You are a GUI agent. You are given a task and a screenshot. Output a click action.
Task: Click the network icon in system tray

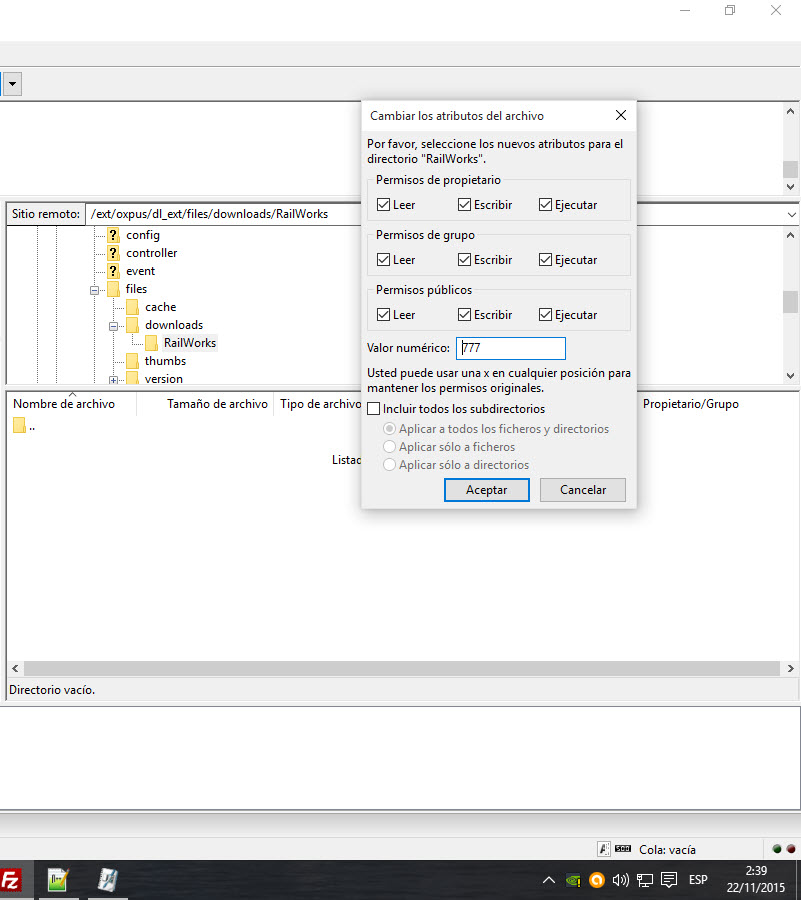point(645,880)
